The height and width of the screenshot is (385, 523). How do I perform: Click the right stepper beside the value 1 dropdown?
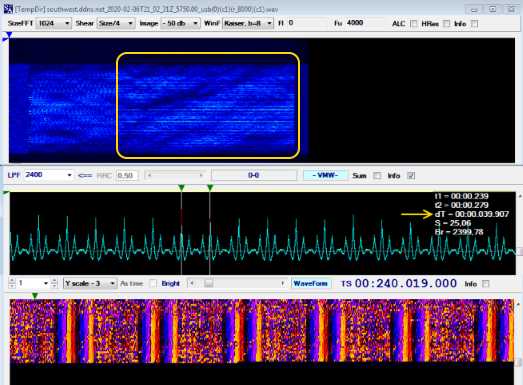click(55, 283)
